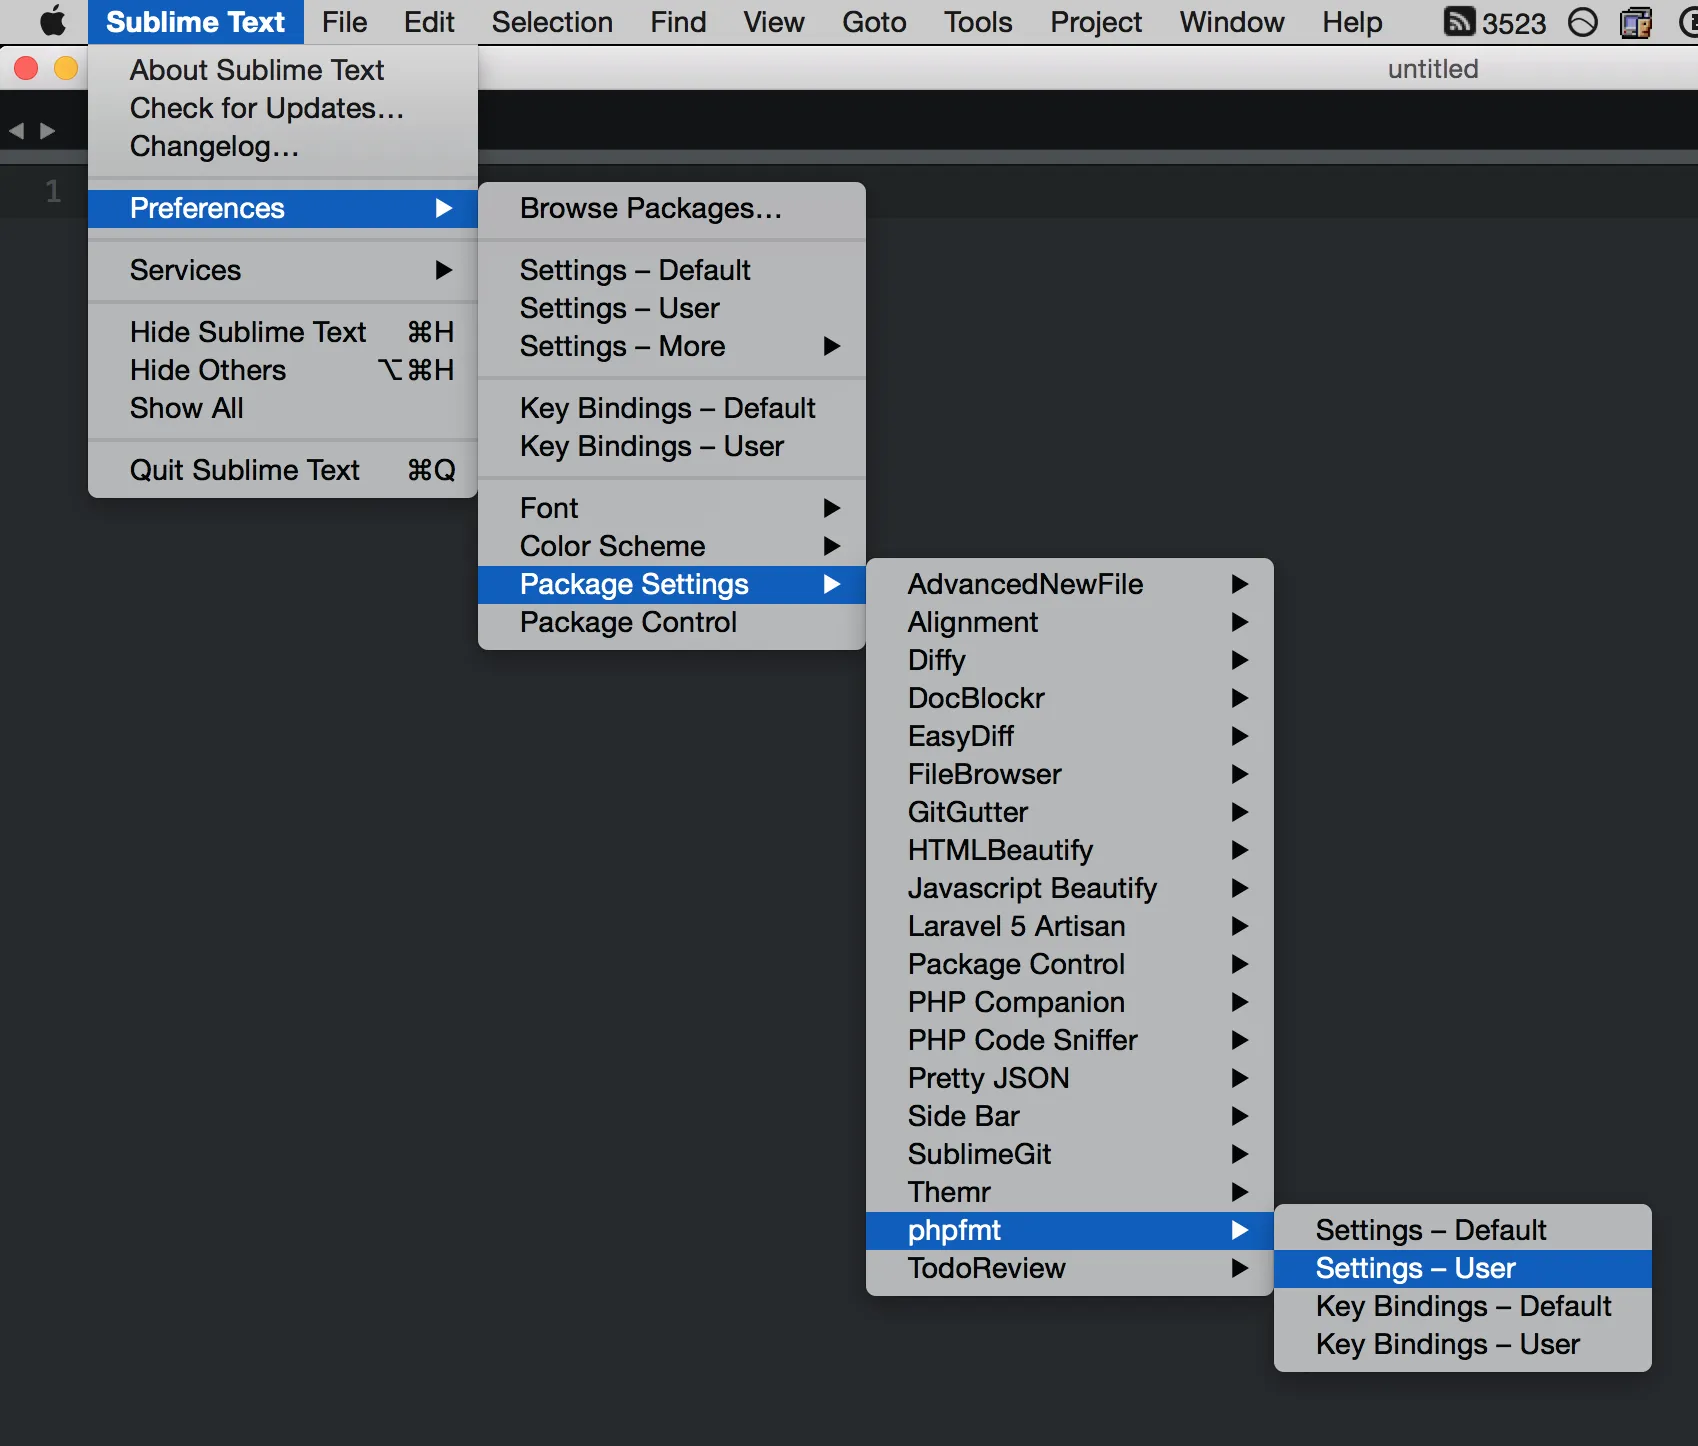Screen dimensions: 1698x1446
Task: Choose Hide Sublime Text
Action: (283, 332)
